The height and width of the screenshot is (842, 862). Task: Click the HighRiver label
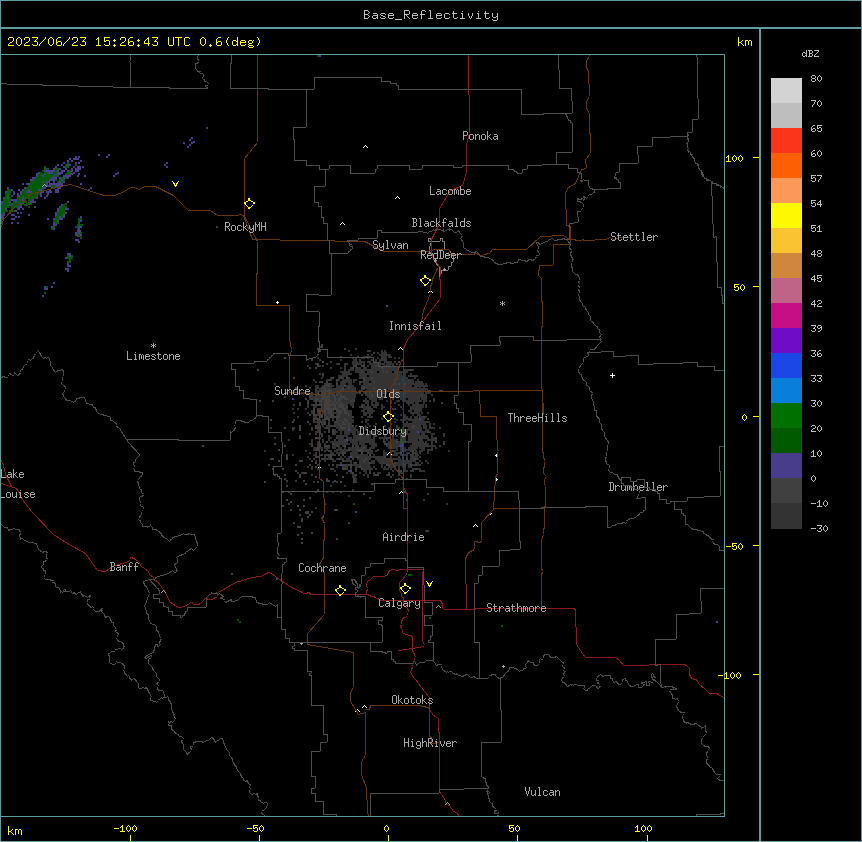click(430, 743)
